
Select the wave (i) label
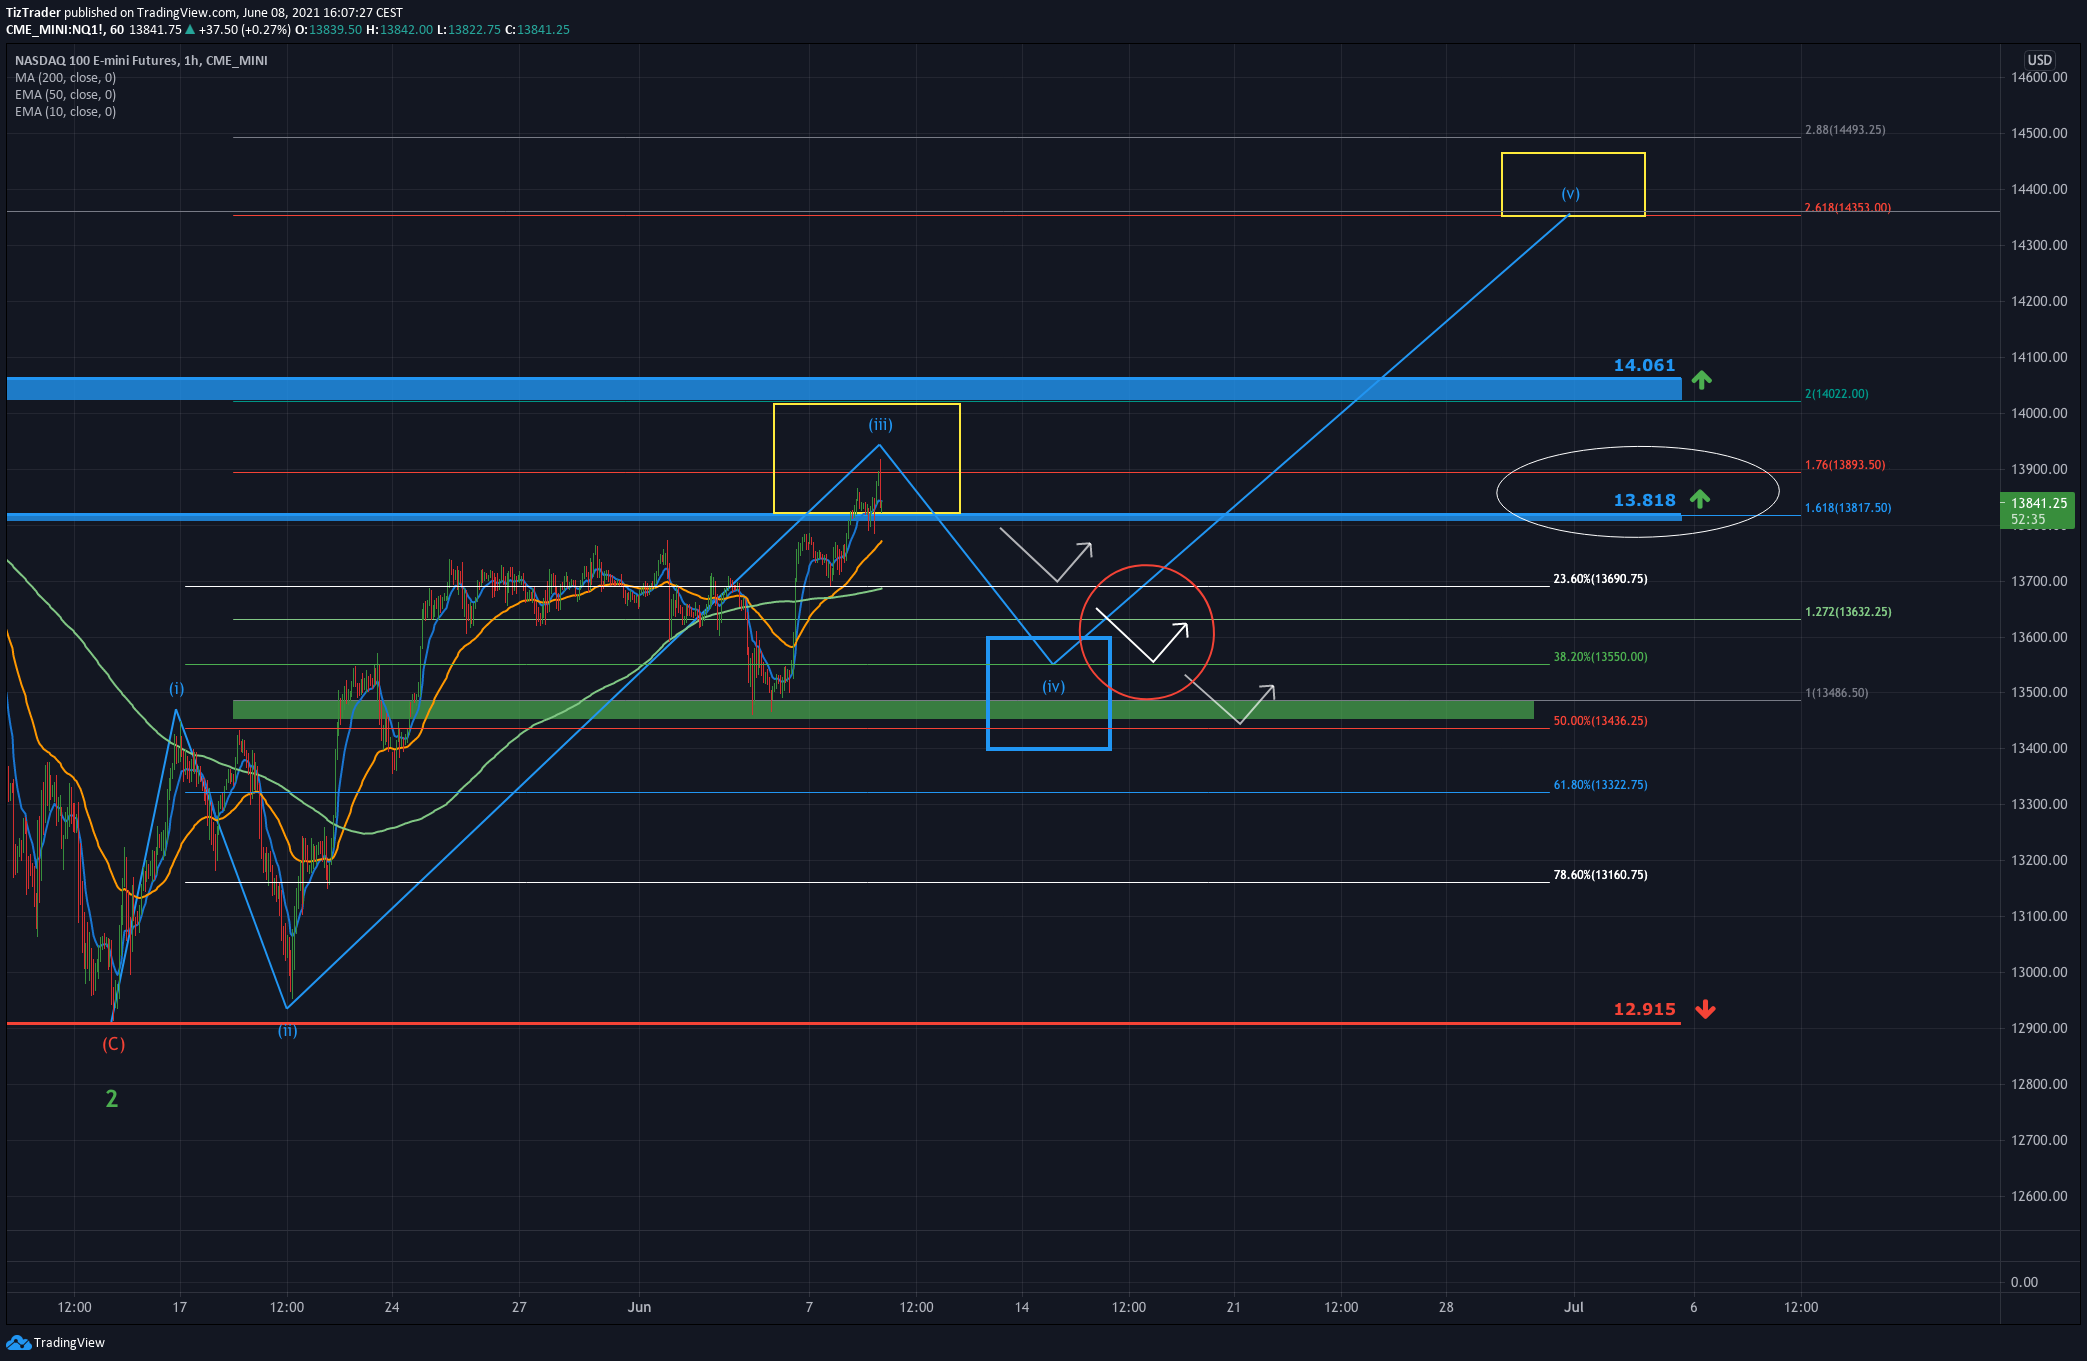pos(176,689)
